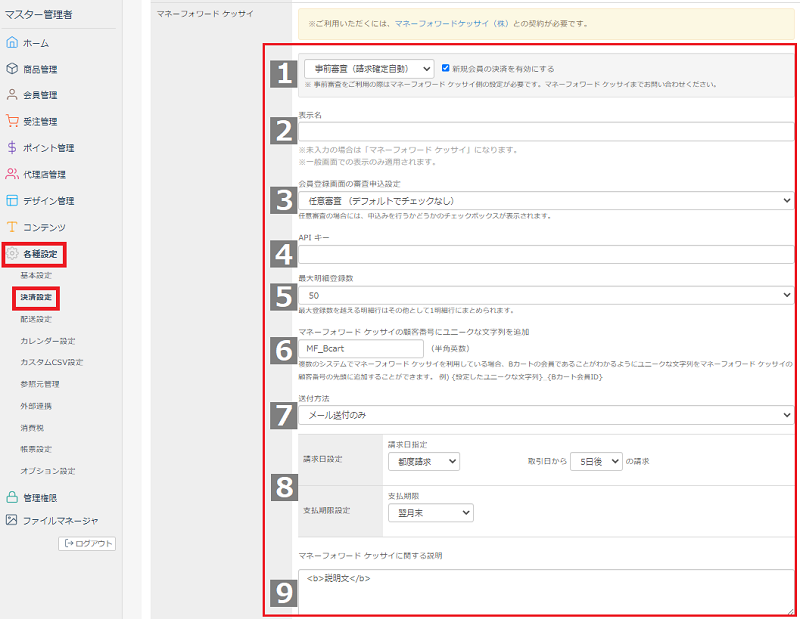The width and height of the screenshot is (800, 619).
Task: Select オプション設定 submenu item
Action: (x=47, y=471)
